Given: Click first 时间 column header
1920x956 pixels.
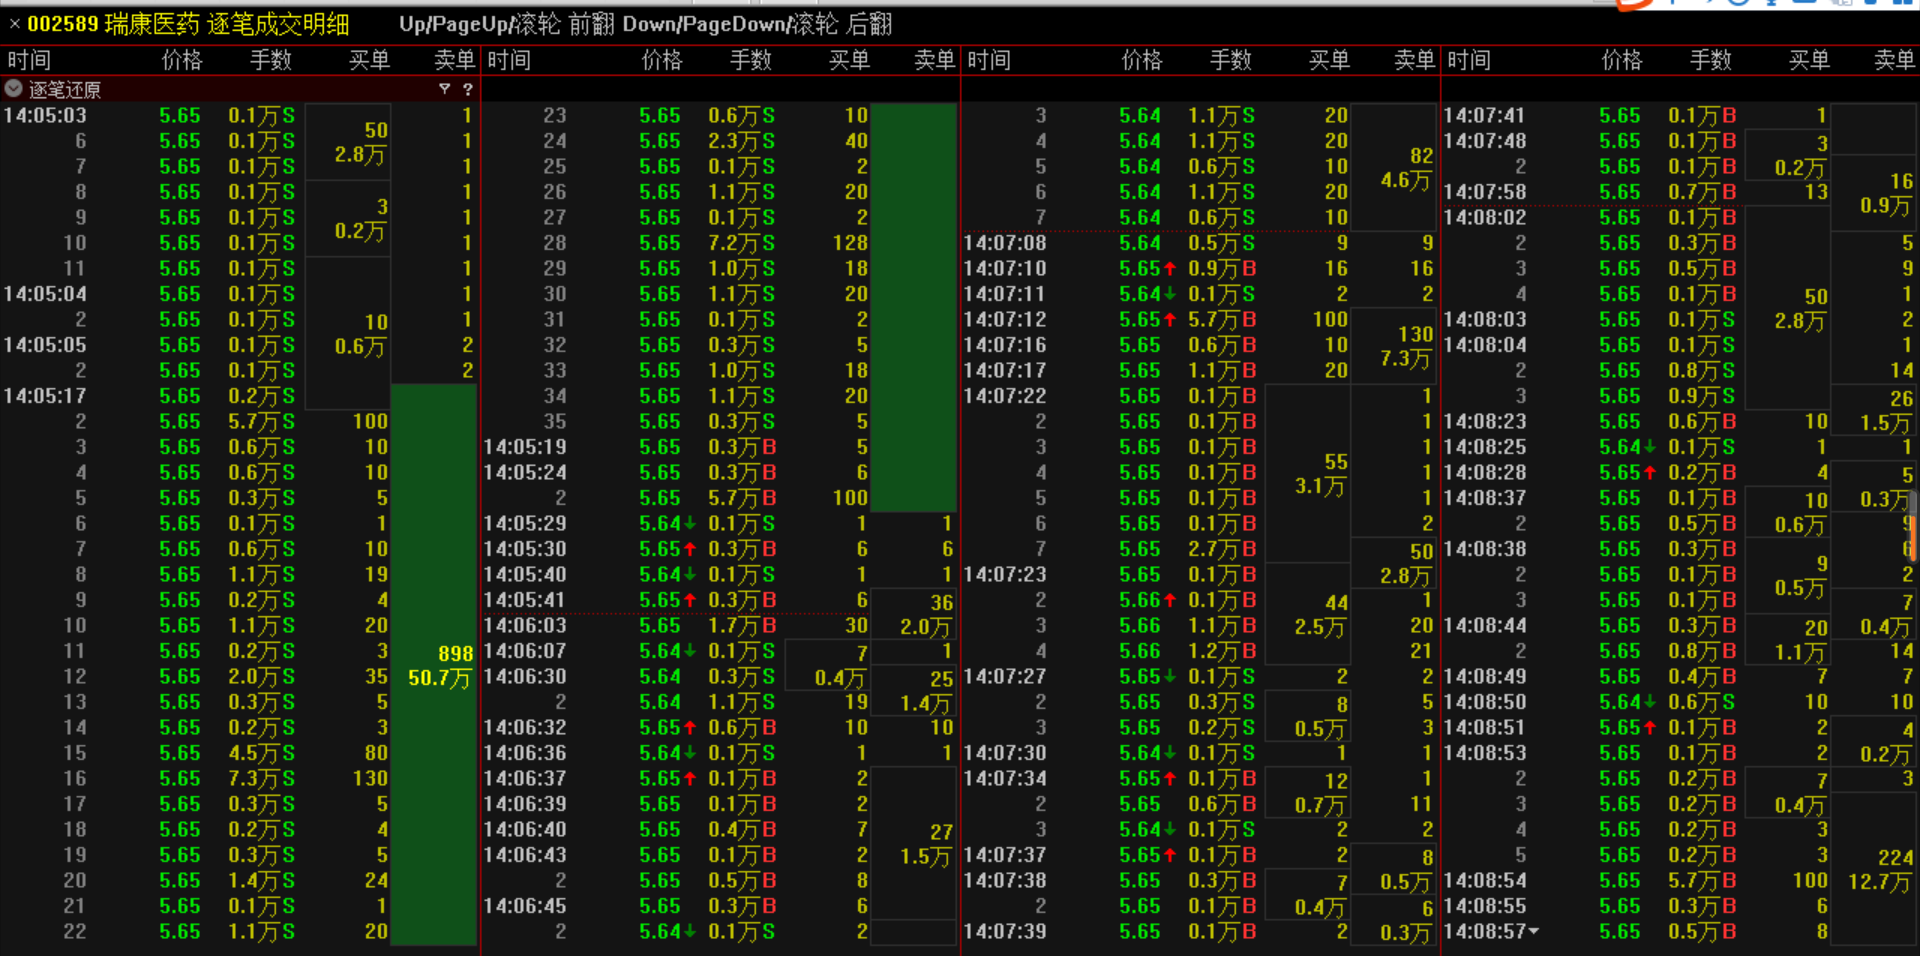Looking at the screenshot, I should [x=29, y=60].
